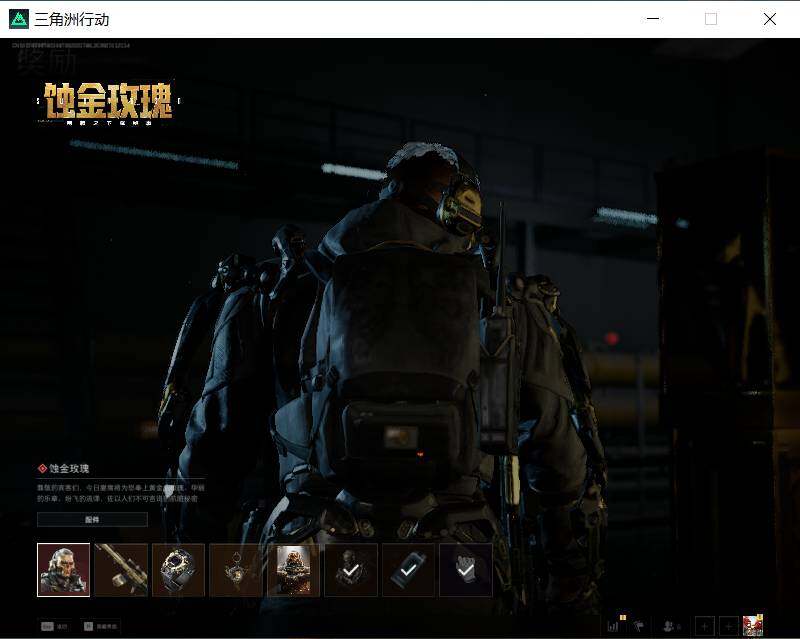This screenshot has width=800, height=639.
Task: Toggle the checked operator figure reward slot
Action: 351,570
